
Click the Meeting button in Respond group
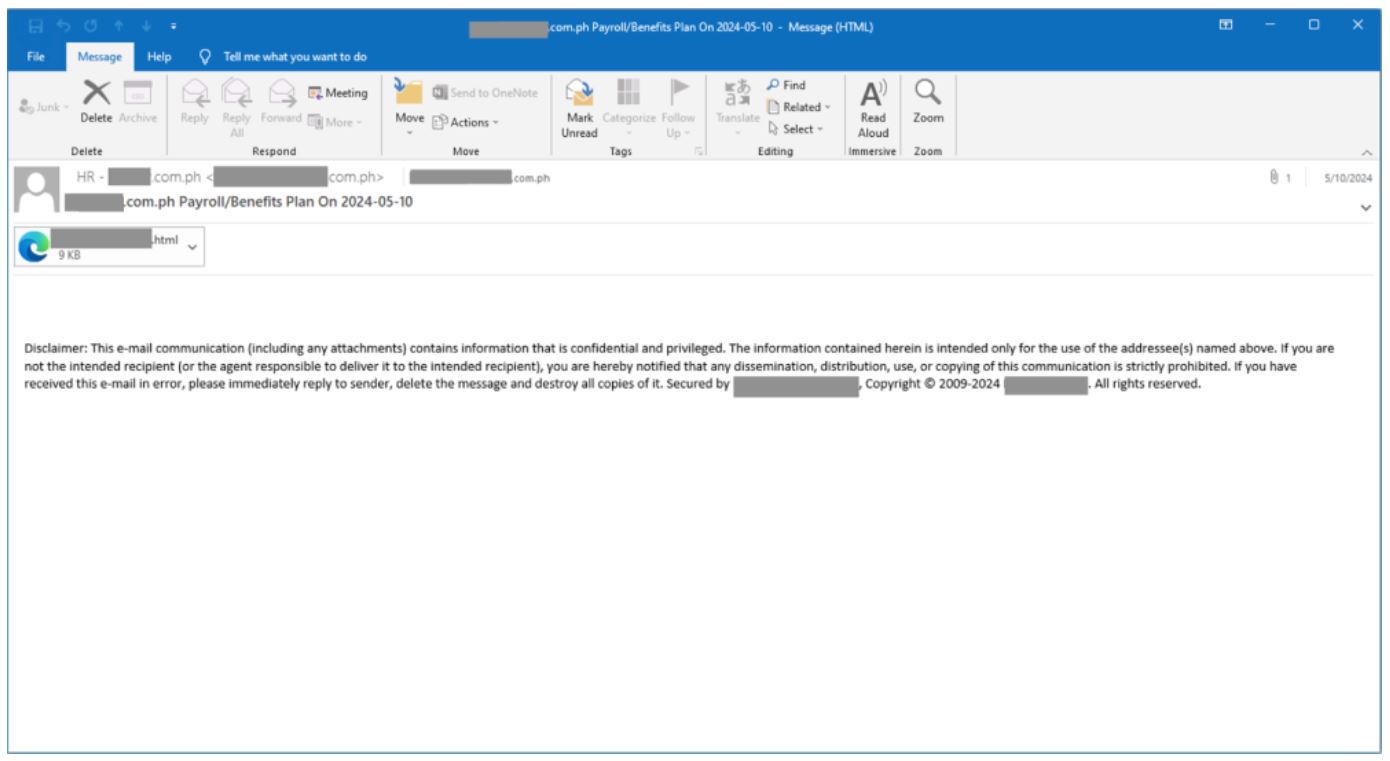tap(338, 93)
